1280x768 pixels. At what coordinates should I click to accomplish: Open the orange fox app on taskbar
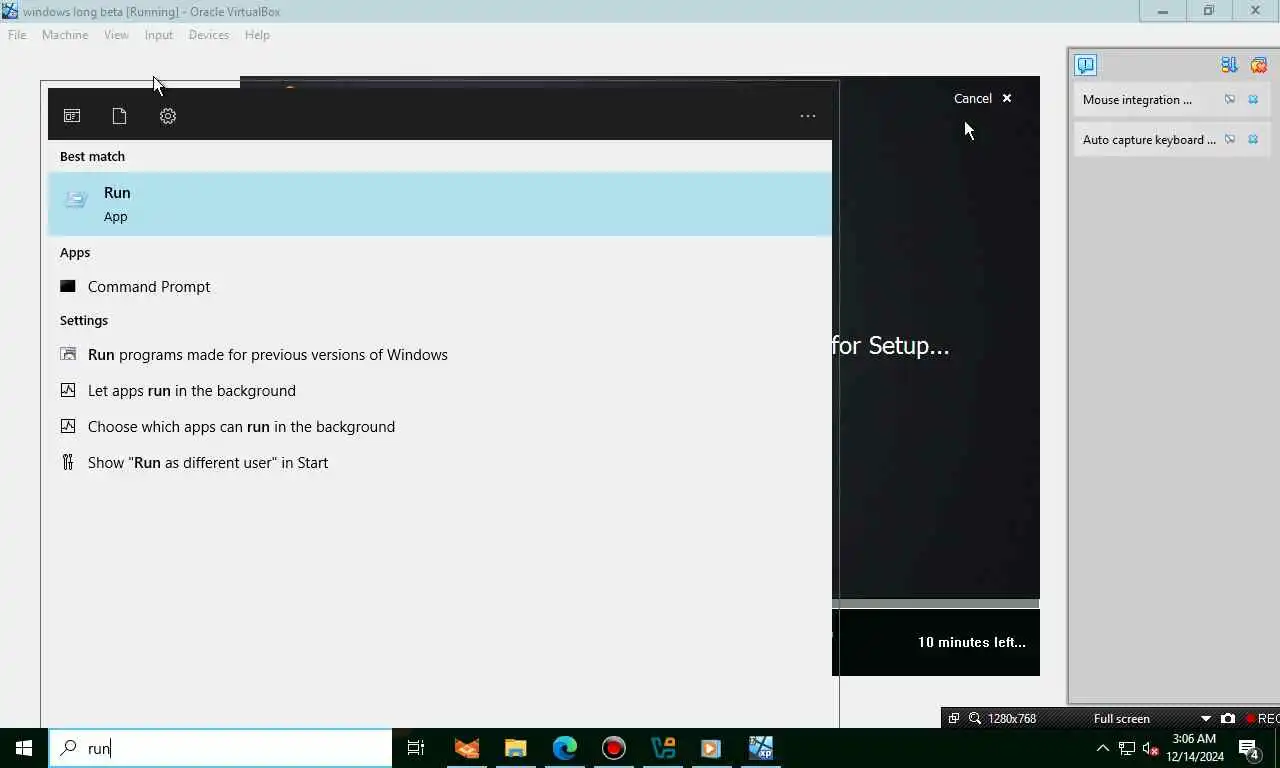pyautogui.click(x=467, y=748)
